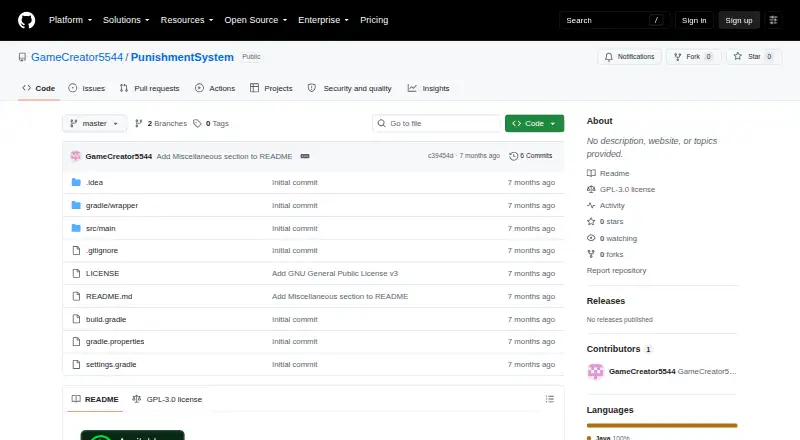Switch to the Code tab
The image size is (800, 440).
[39, 88]
